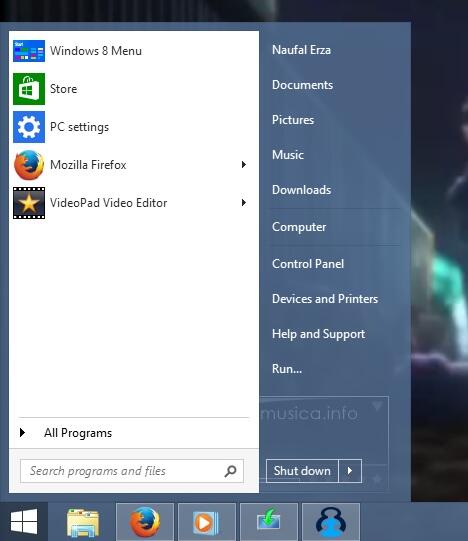This screenshot has height=541, width=468.
Task: Click the magnifier icon in the search box
Action: [x=230, y=471]
